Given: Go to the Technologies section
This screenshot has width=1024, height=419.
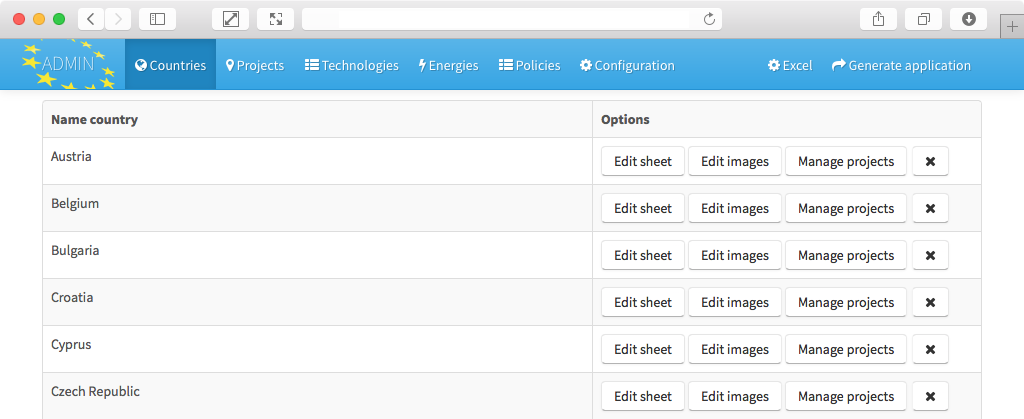Looking at the screenshot, I should (x=351, y=65).
